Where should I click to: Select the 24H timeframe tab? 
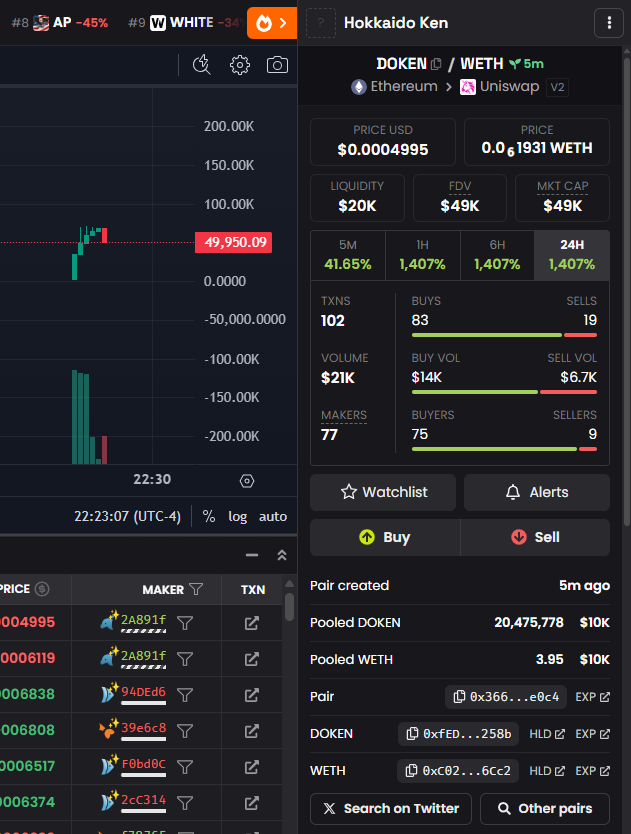click(572, 255)
